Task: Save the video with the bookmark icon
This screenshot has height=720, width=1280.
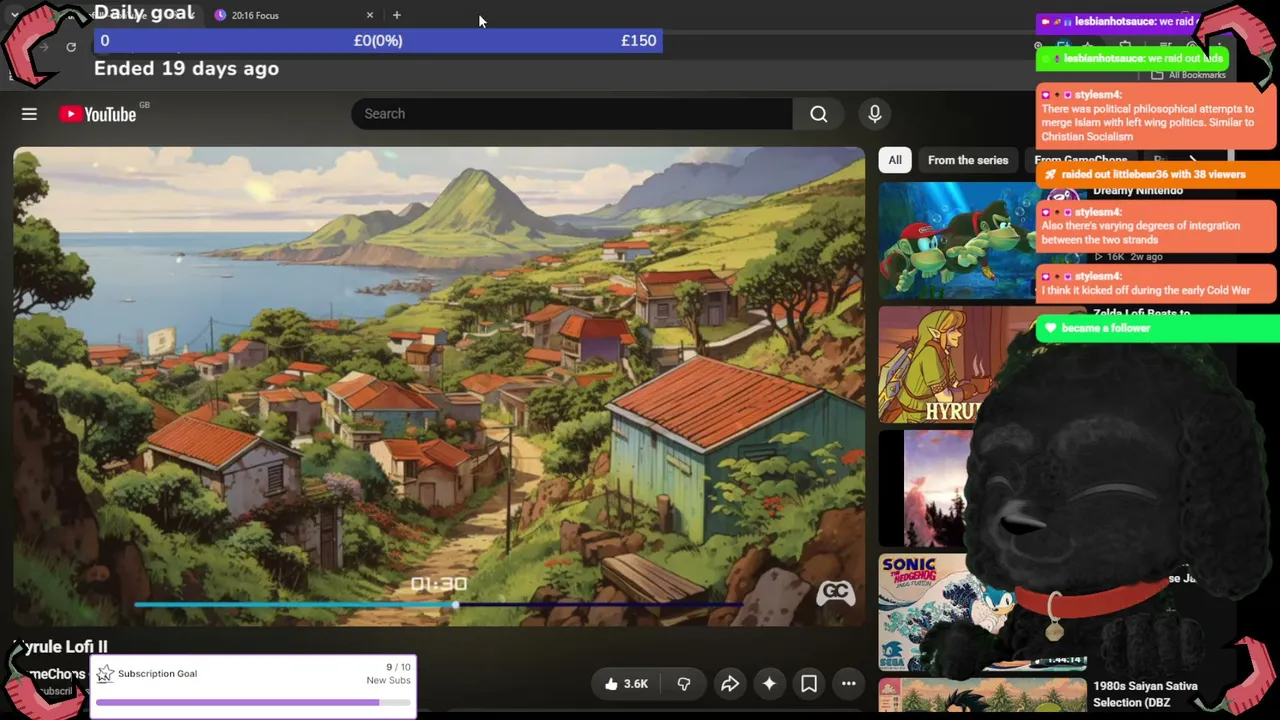Action: [809, 684]
